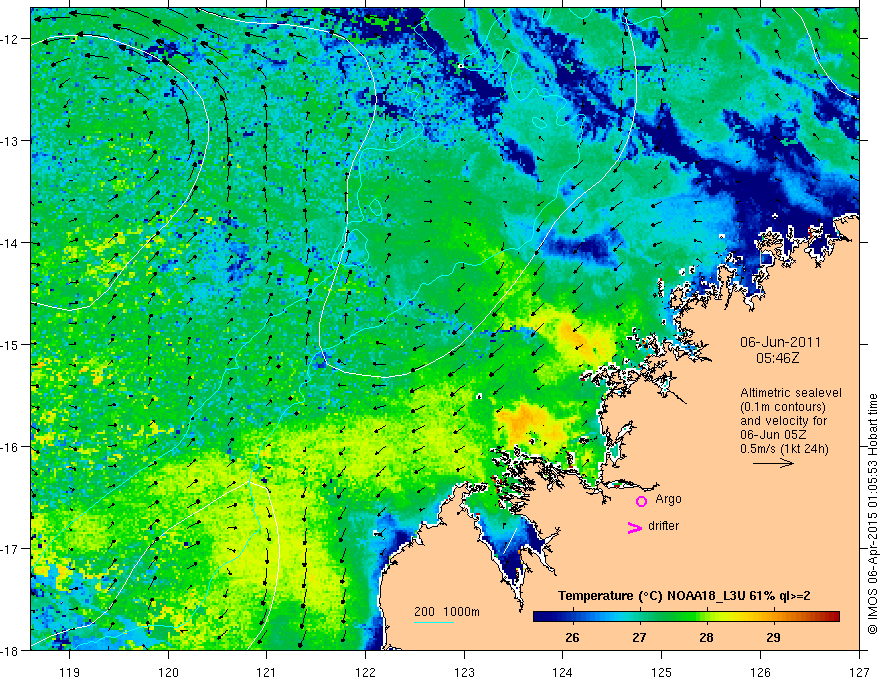Screen dimensions: 880x680
Task: Click the temperature color bar
Action: point(686,616)
